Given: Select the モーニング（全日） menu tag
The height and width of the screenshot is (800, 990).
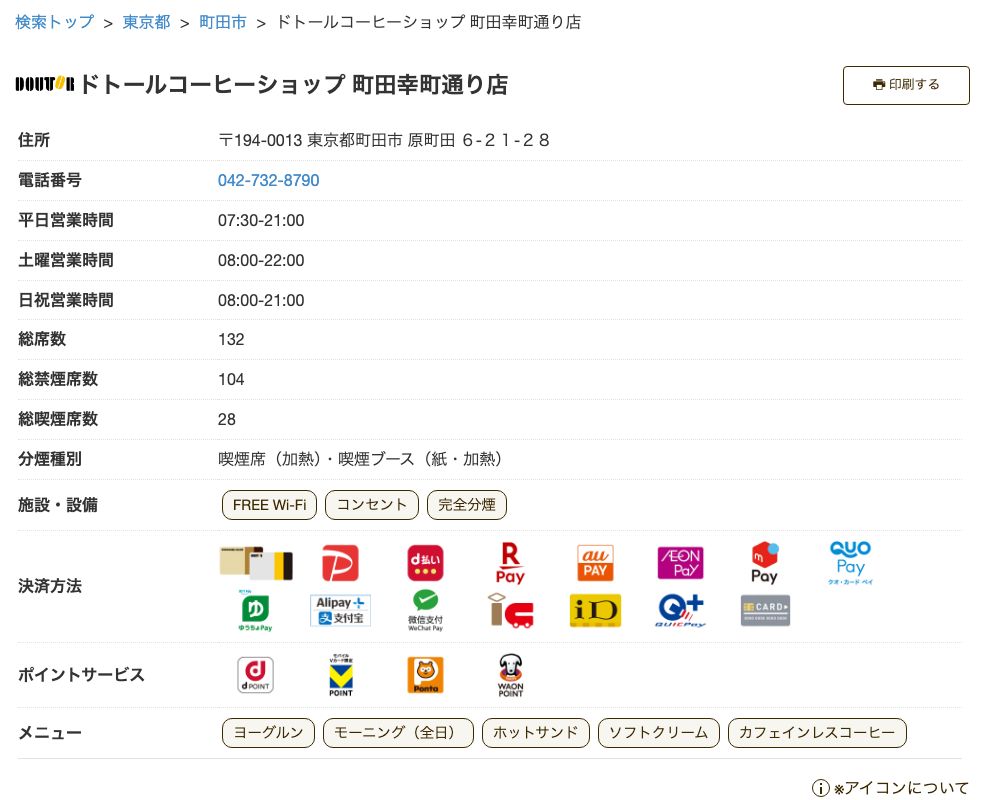Looking at the screenshot, I should [398, 733].
